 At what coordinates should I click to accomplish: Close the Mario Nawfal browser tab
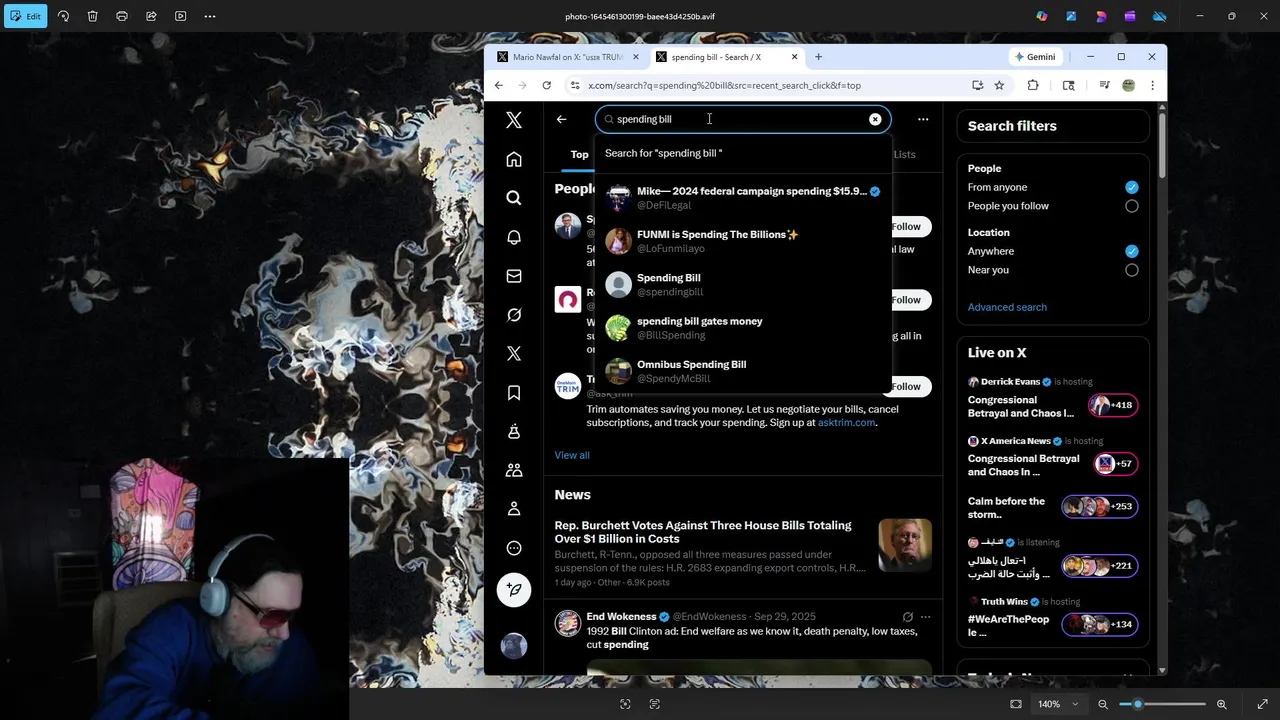(635, 57)
